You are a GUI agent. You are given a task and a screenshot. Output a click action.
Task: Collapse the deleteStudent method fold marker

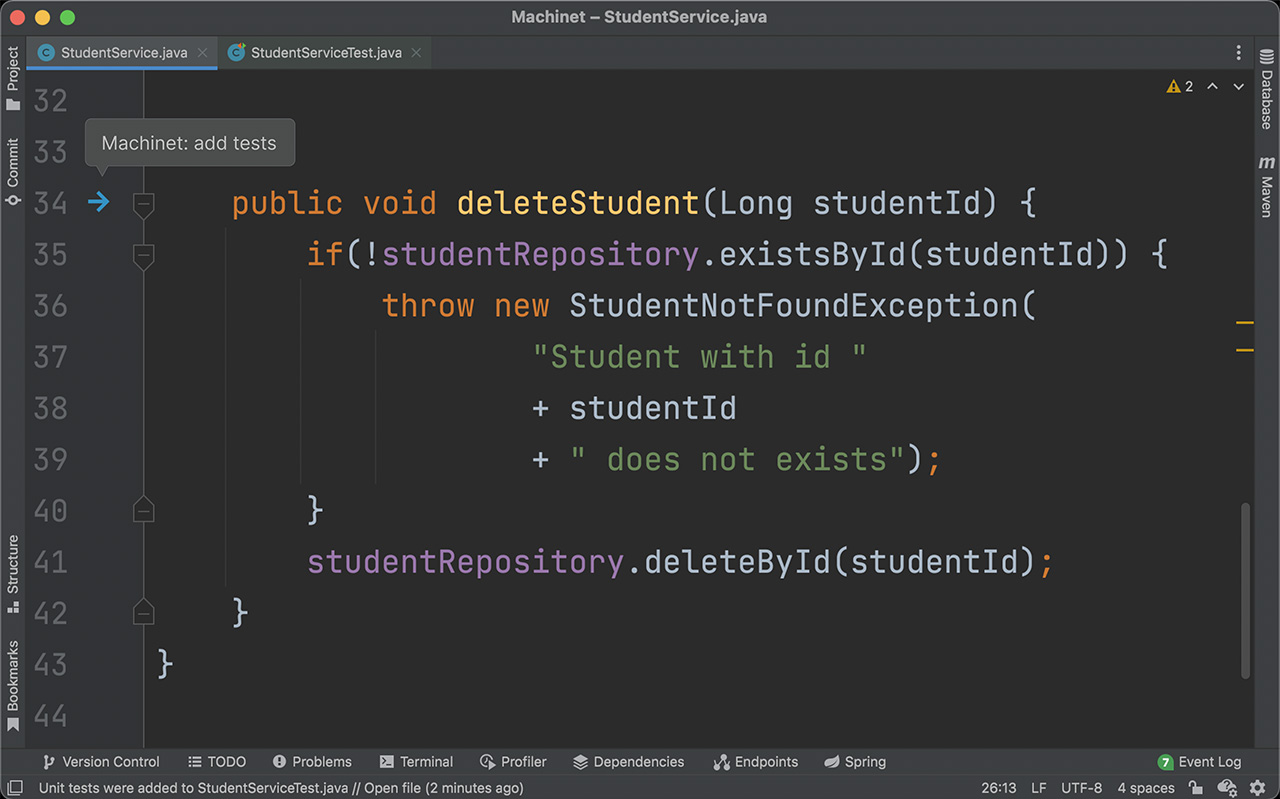(x=143, y=205)
